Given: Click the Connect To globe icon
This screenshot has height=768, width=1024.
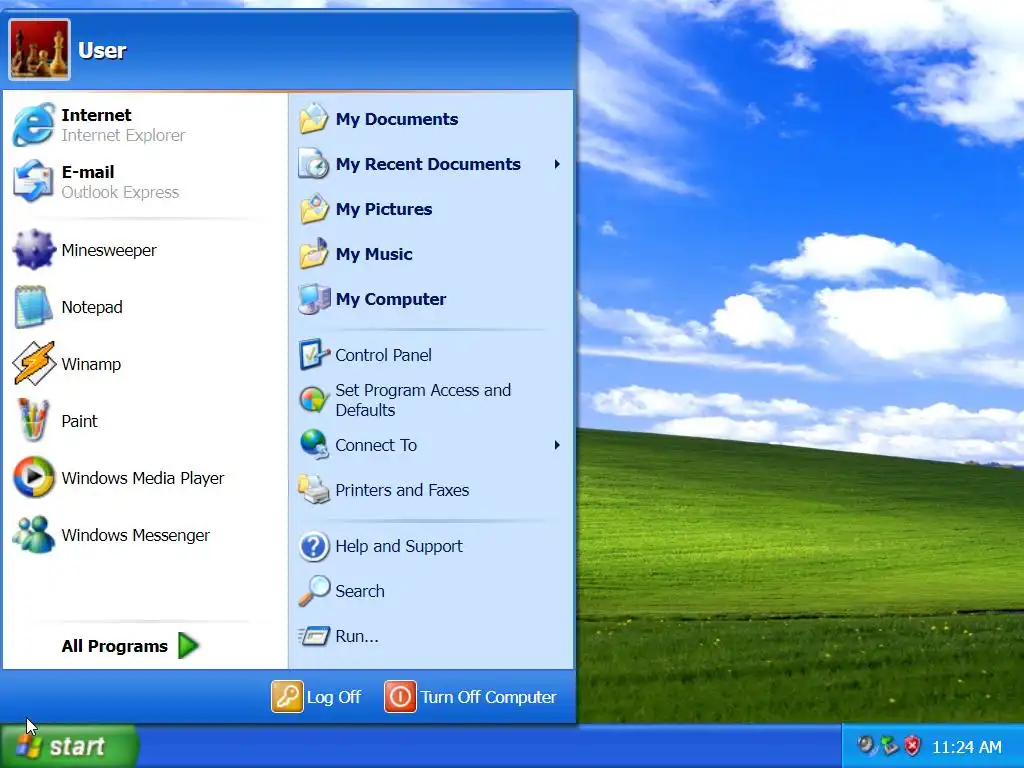Looking at the screenshot, I should (x=313, y=445).
